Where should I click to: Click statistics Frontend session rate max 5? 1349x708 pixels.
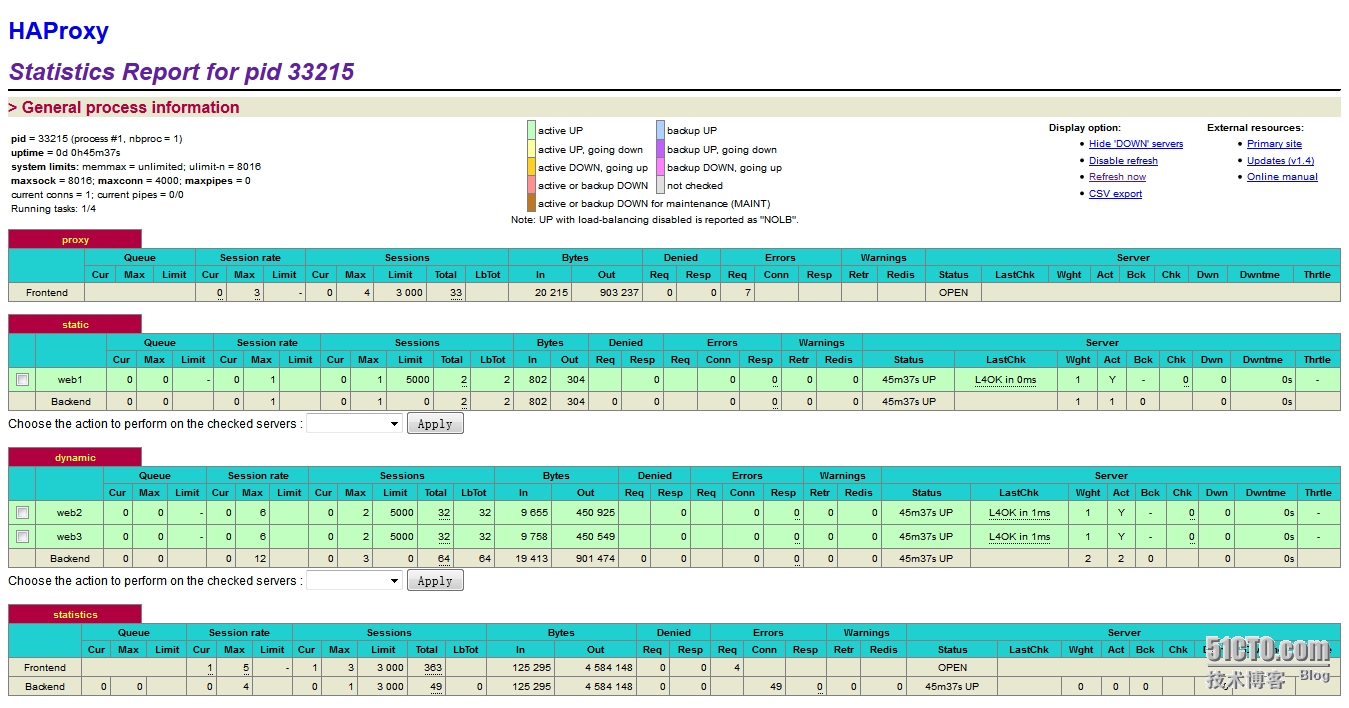point(245,668)
